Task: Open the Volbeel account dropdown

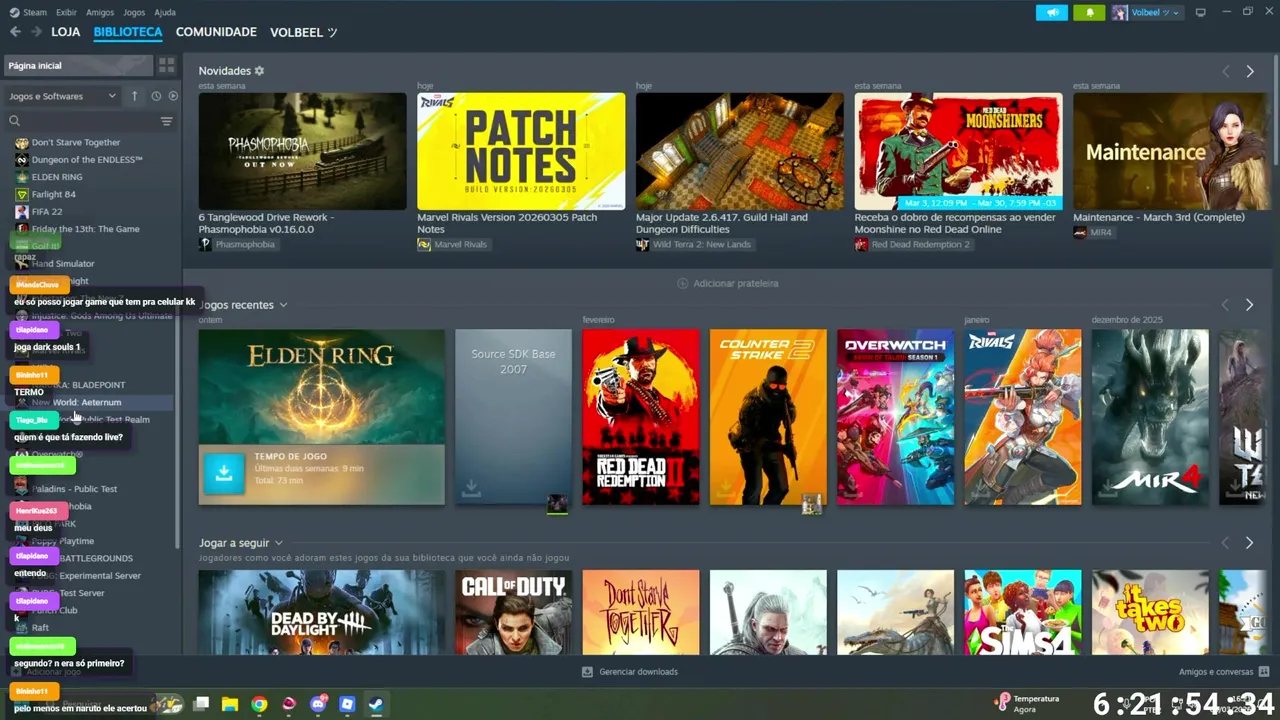Action: 1146,12
